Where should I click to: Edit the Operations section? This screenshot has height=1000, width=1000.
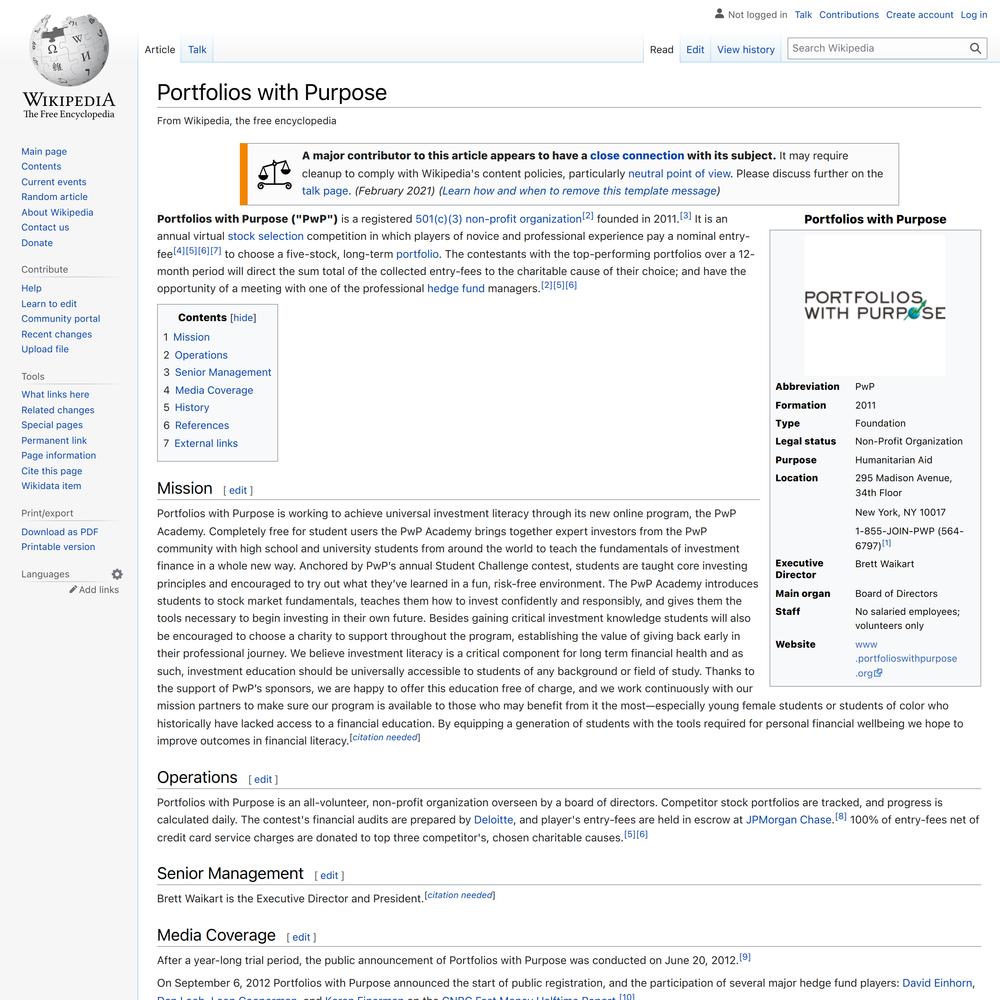pyautogui.click(x=263, y=779)
